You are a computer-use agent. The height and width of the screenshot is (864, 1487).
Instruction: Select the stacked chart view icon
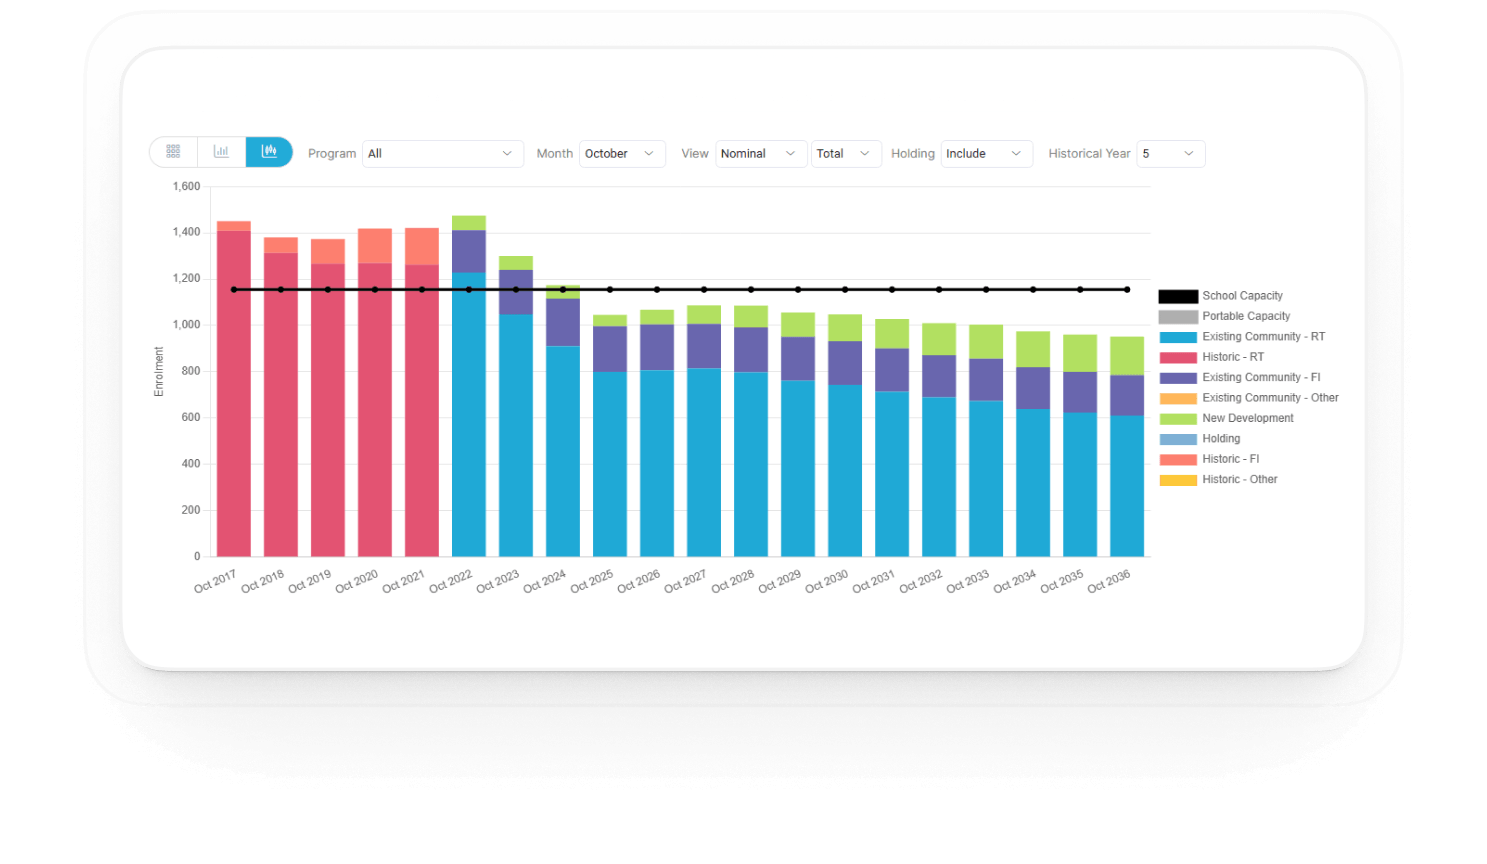coord(269,152)
